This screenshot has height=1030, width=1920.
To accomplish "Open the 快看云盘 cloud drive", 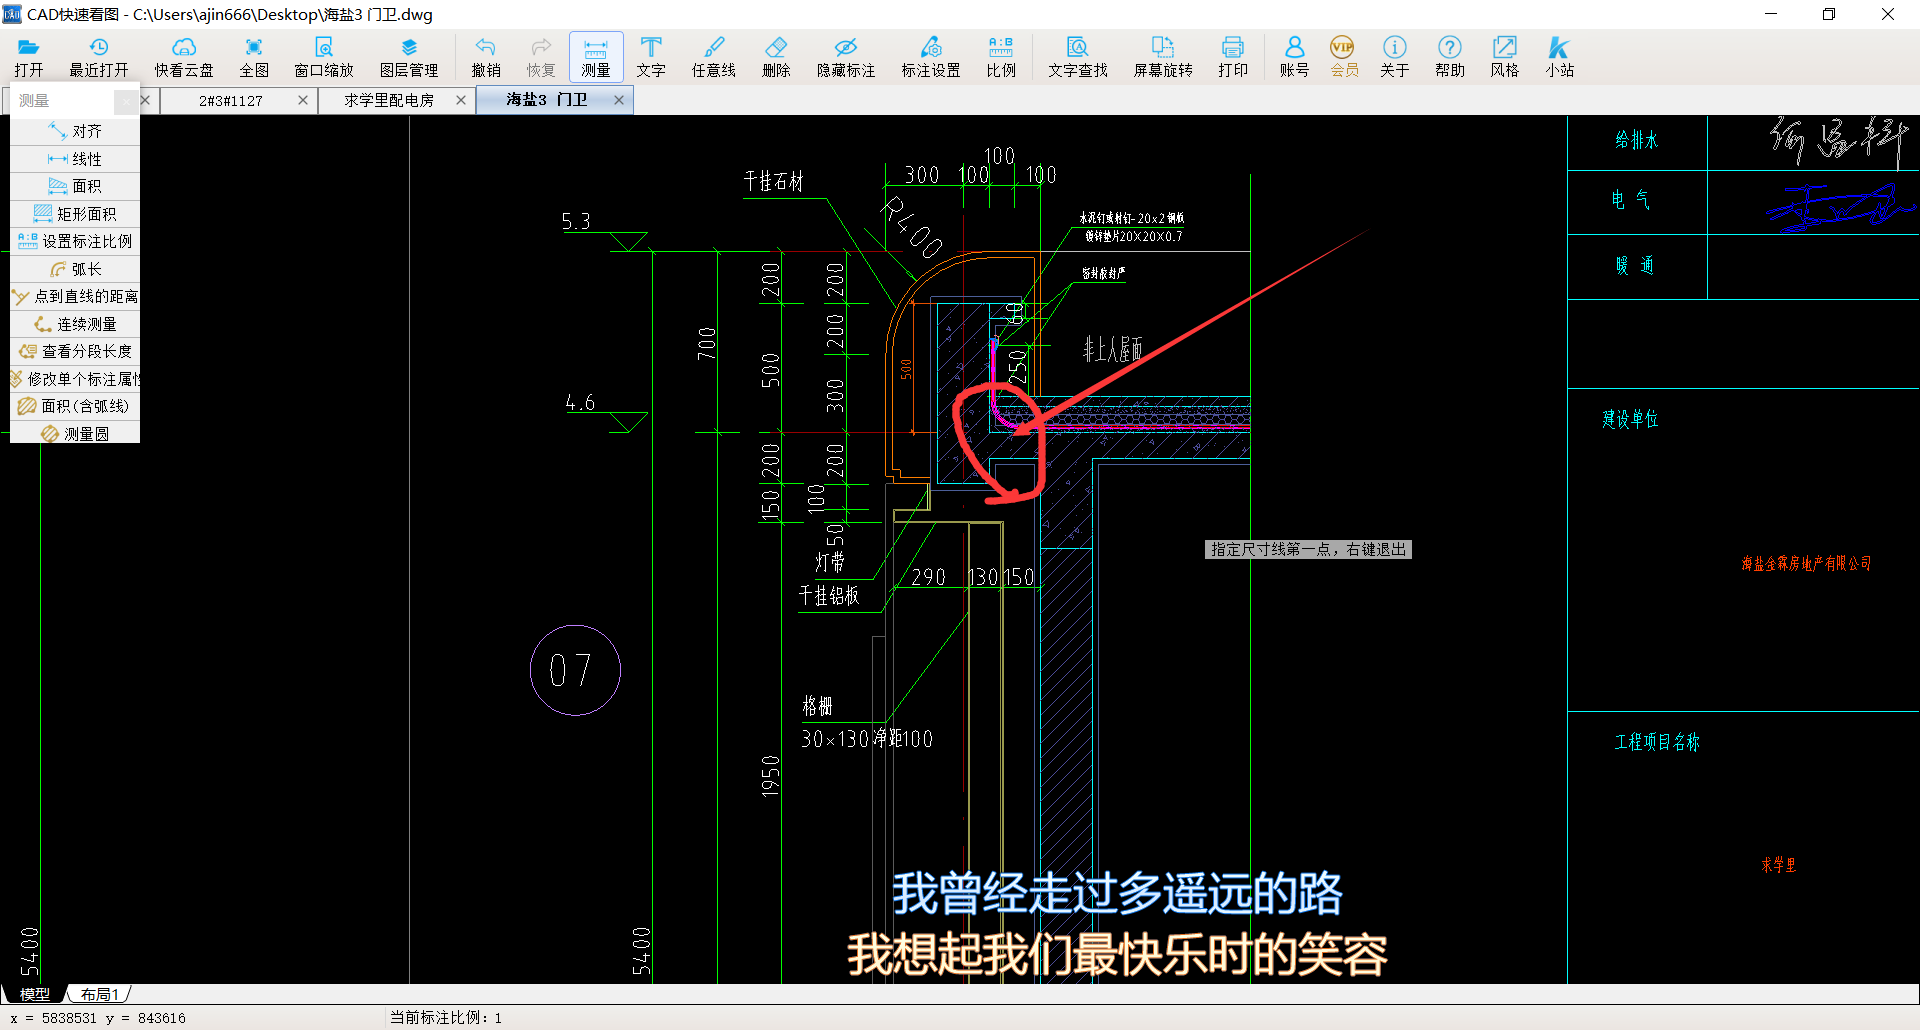I will point(184,57).
